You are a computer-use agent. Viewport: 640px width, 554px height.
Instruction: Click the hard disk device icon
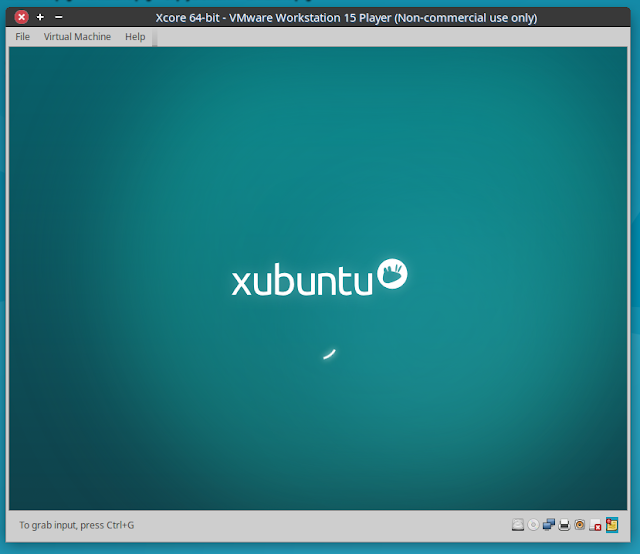(518, 525)
